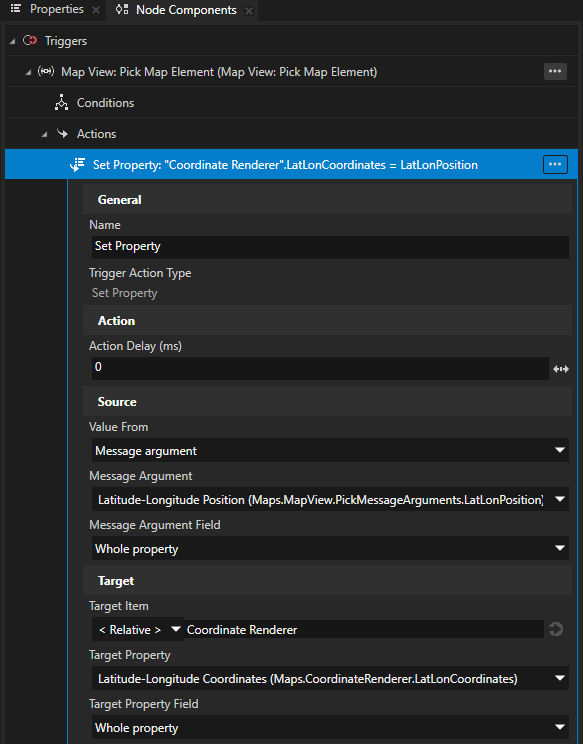Click the red Triggers icon
This screenshot has height=744, width=583.
click(x=30, y=40)
